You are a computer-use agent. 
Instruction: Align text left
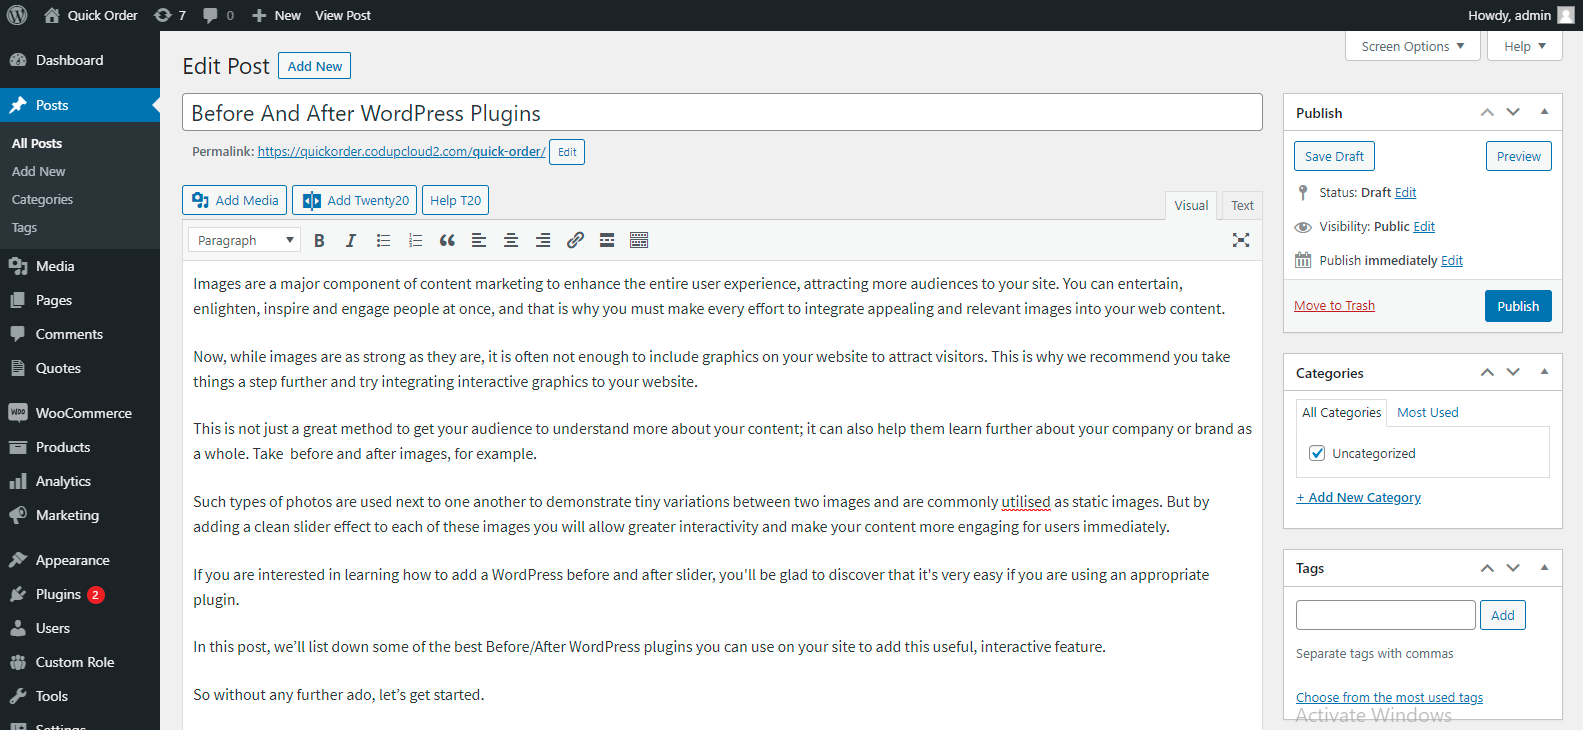click(479, 240)
